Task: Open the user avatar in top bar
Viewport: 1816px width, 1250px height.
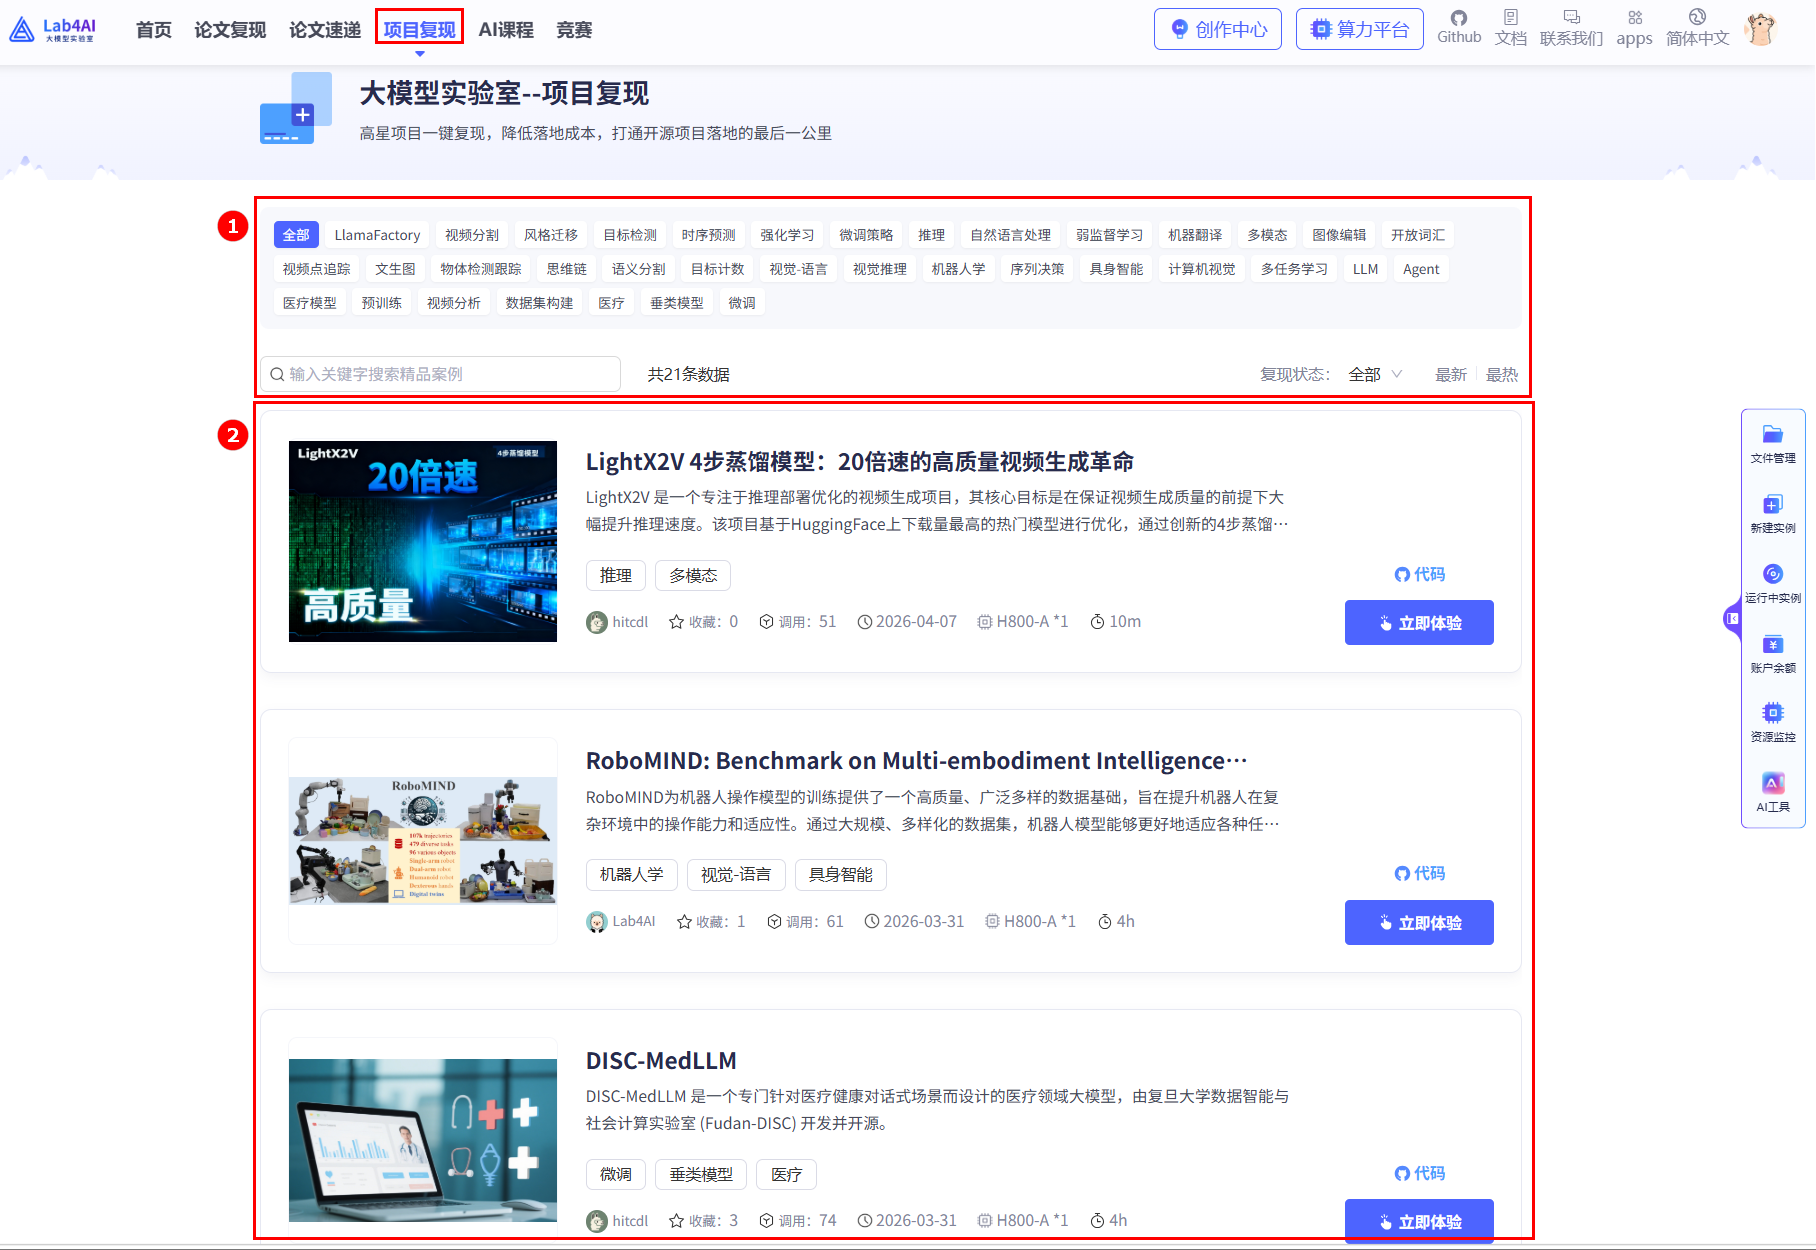Action: (1760, 29)
